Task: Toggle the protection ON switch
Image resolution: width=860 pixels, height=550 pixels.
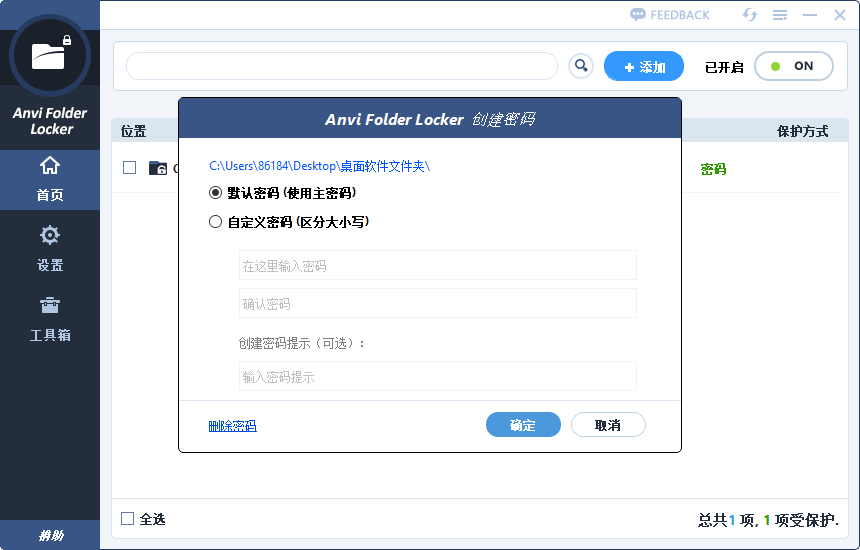Action: coord(794,66)
